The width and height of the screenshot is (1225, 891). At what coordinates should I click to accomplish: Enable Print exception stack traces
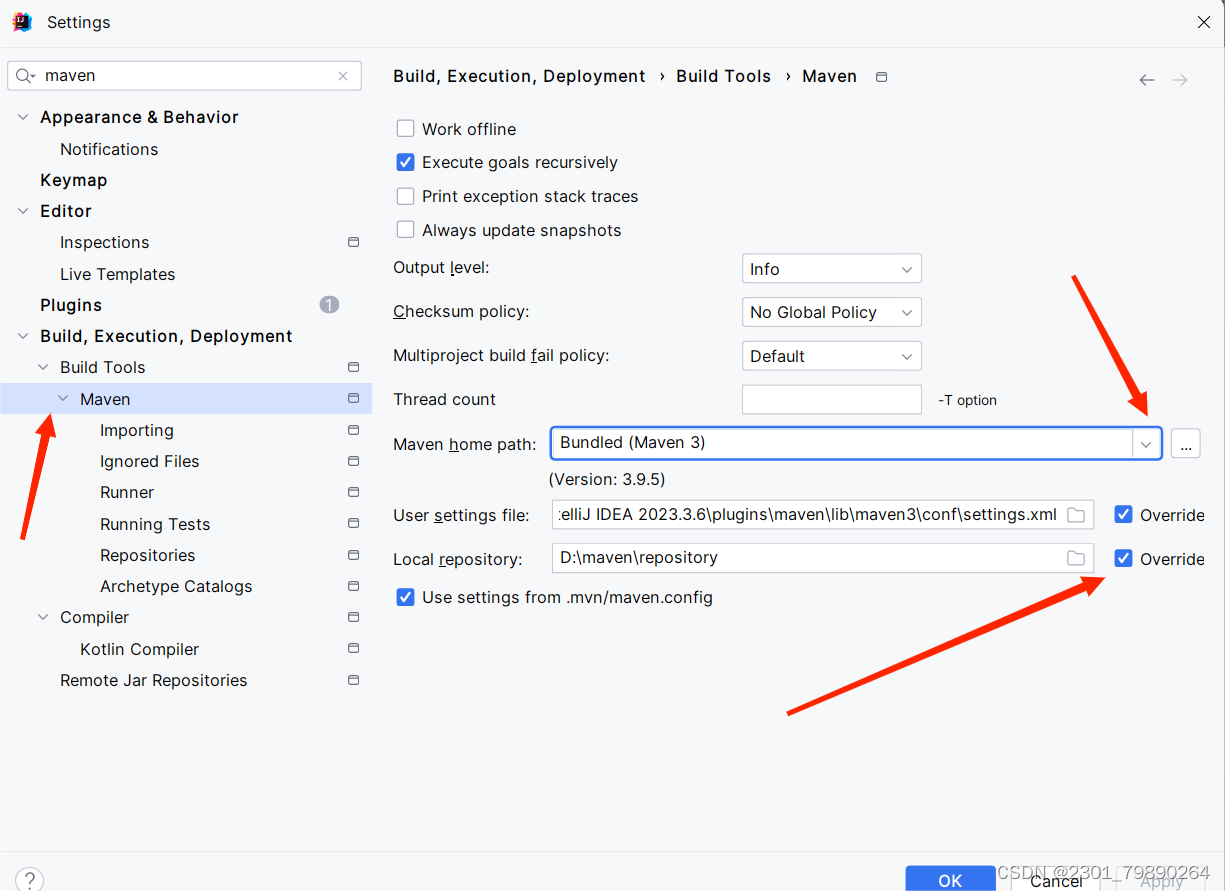(405, 196)
